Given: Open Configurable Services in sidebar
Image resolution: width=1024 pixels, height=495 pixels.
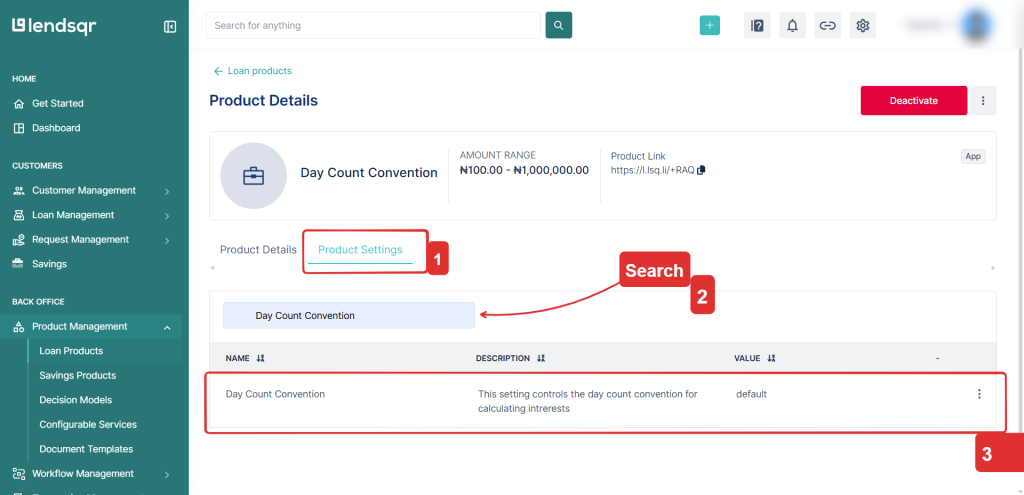Looking at the screenshot, I should click(x=88, y=424).
